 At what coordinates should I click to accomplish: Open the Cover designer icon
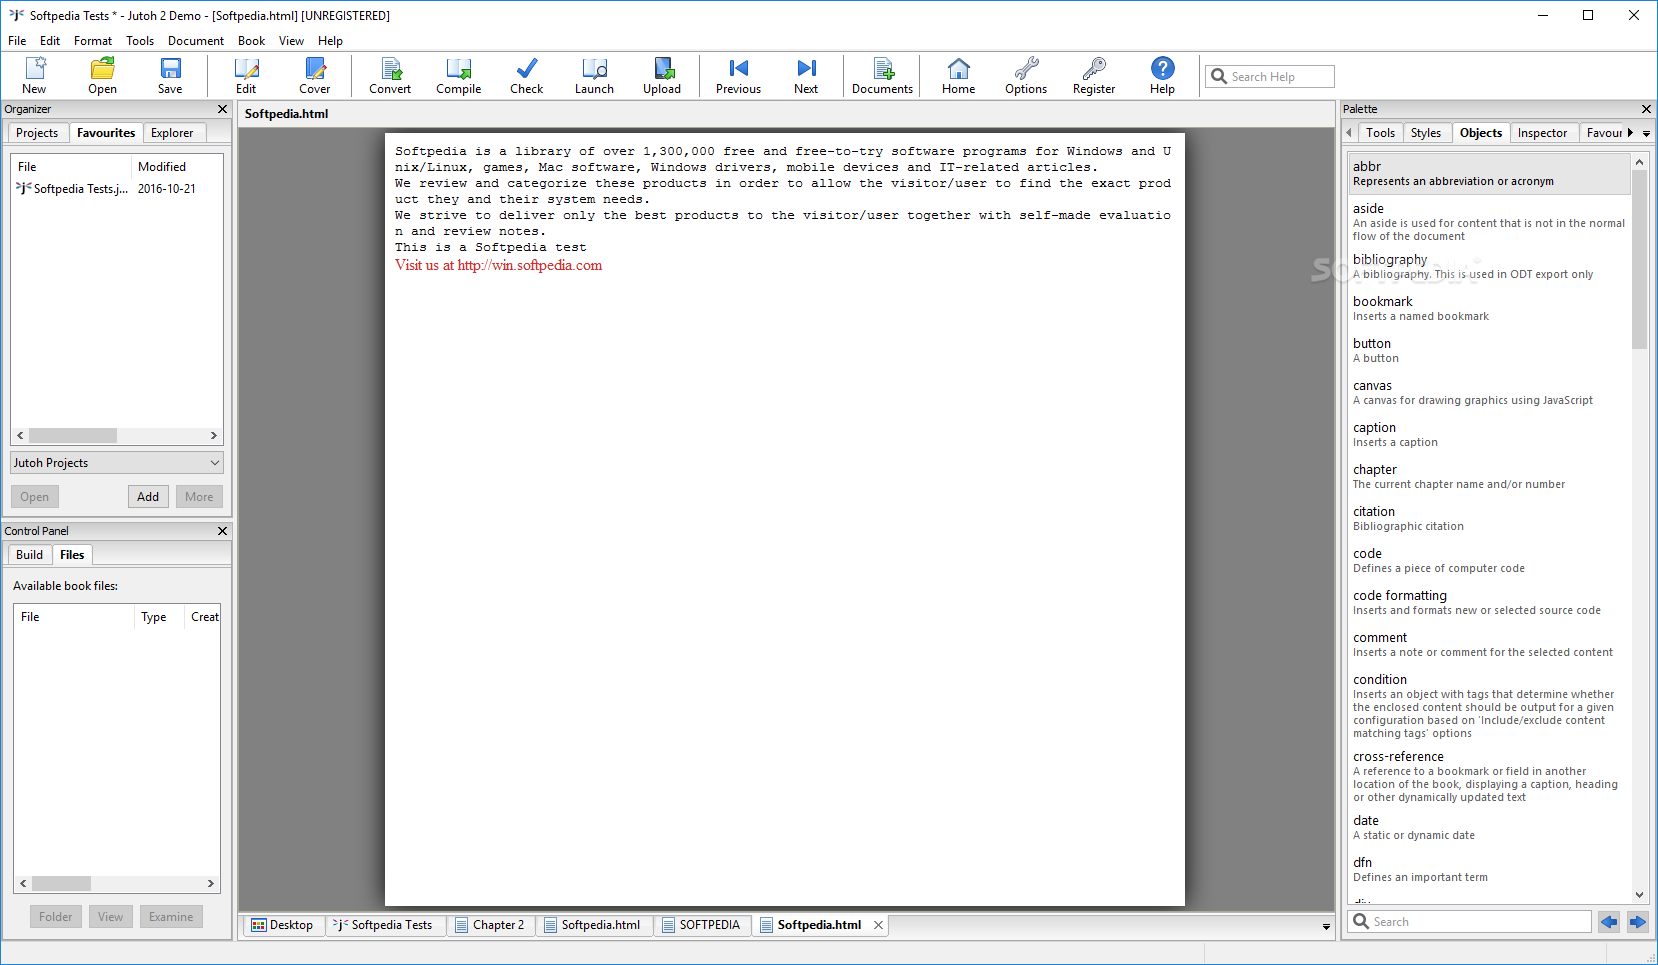coord(315,76)
